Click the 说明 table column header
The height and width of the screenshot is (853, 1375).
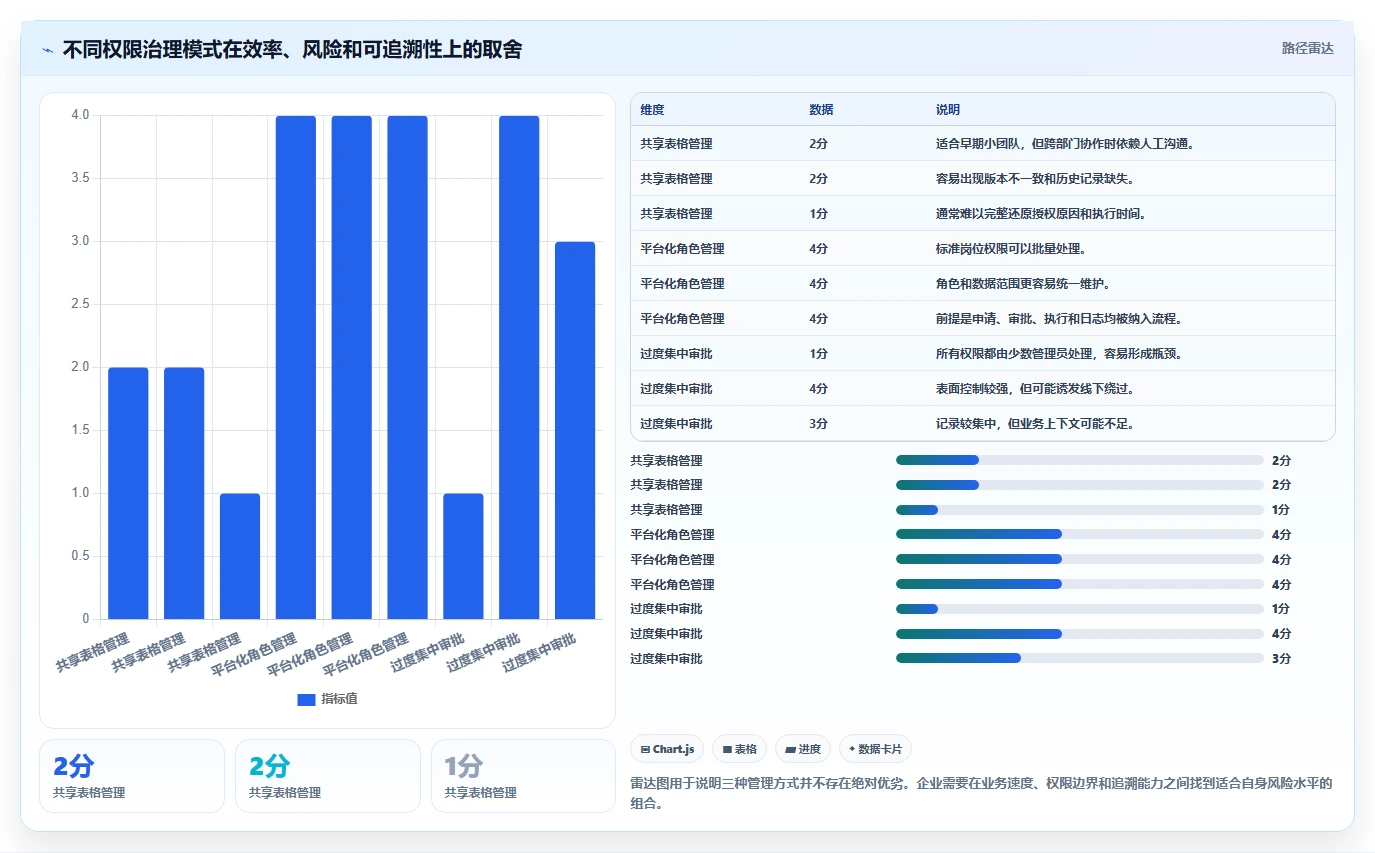pos(948,110)
